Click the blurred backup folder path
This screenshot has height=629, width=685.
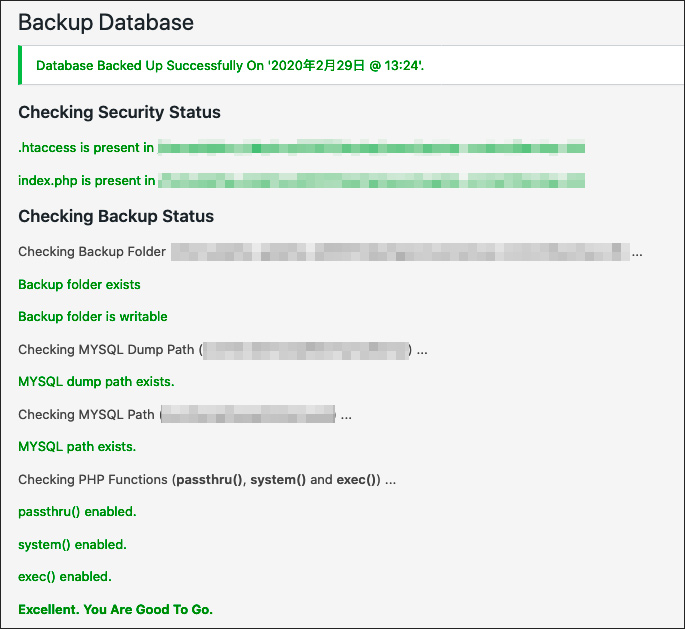point(400,252)
